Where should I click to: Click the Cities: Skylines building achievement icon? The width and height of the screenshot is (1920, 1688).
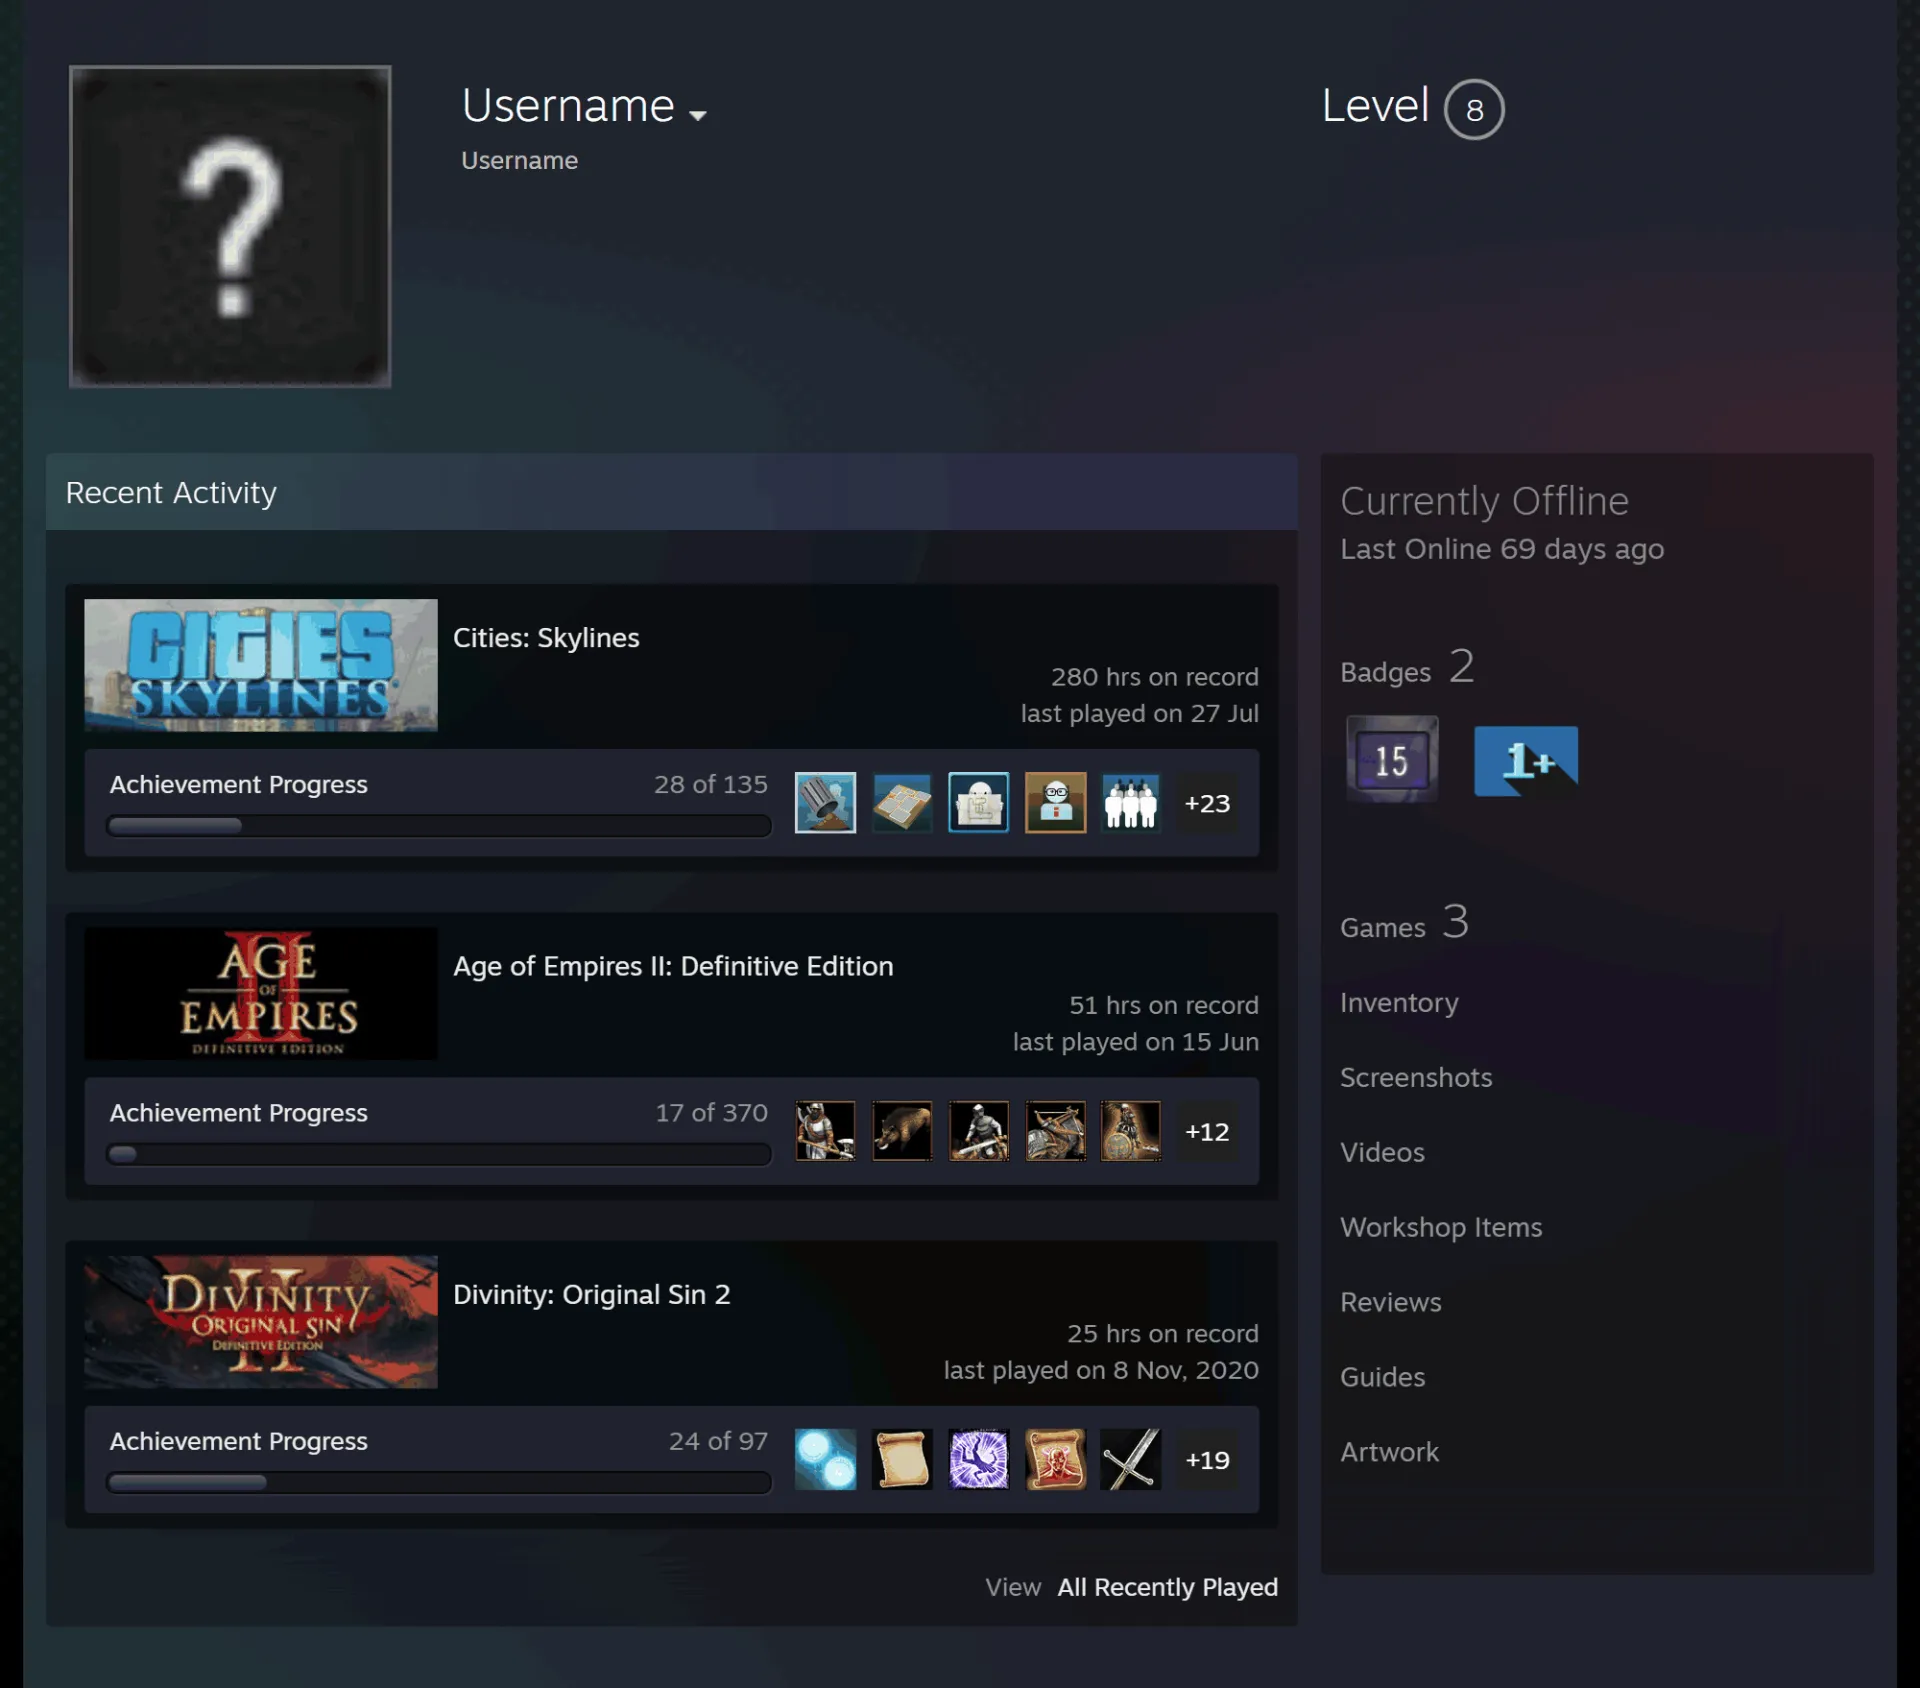click(978, 802)
